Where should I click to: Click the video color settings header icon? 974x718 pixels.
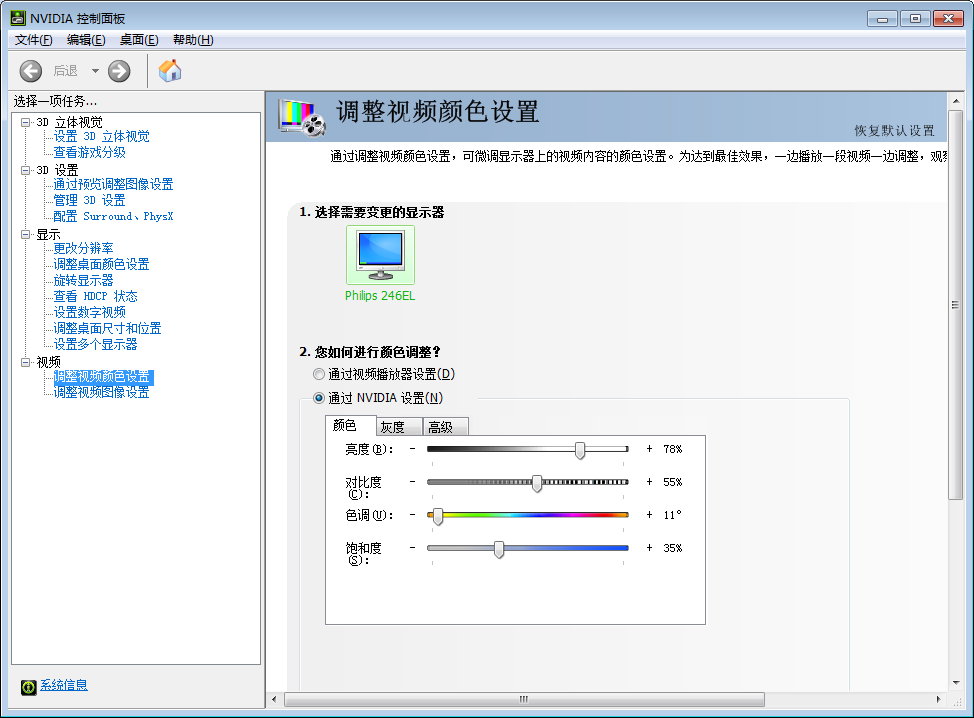(302, 117)
